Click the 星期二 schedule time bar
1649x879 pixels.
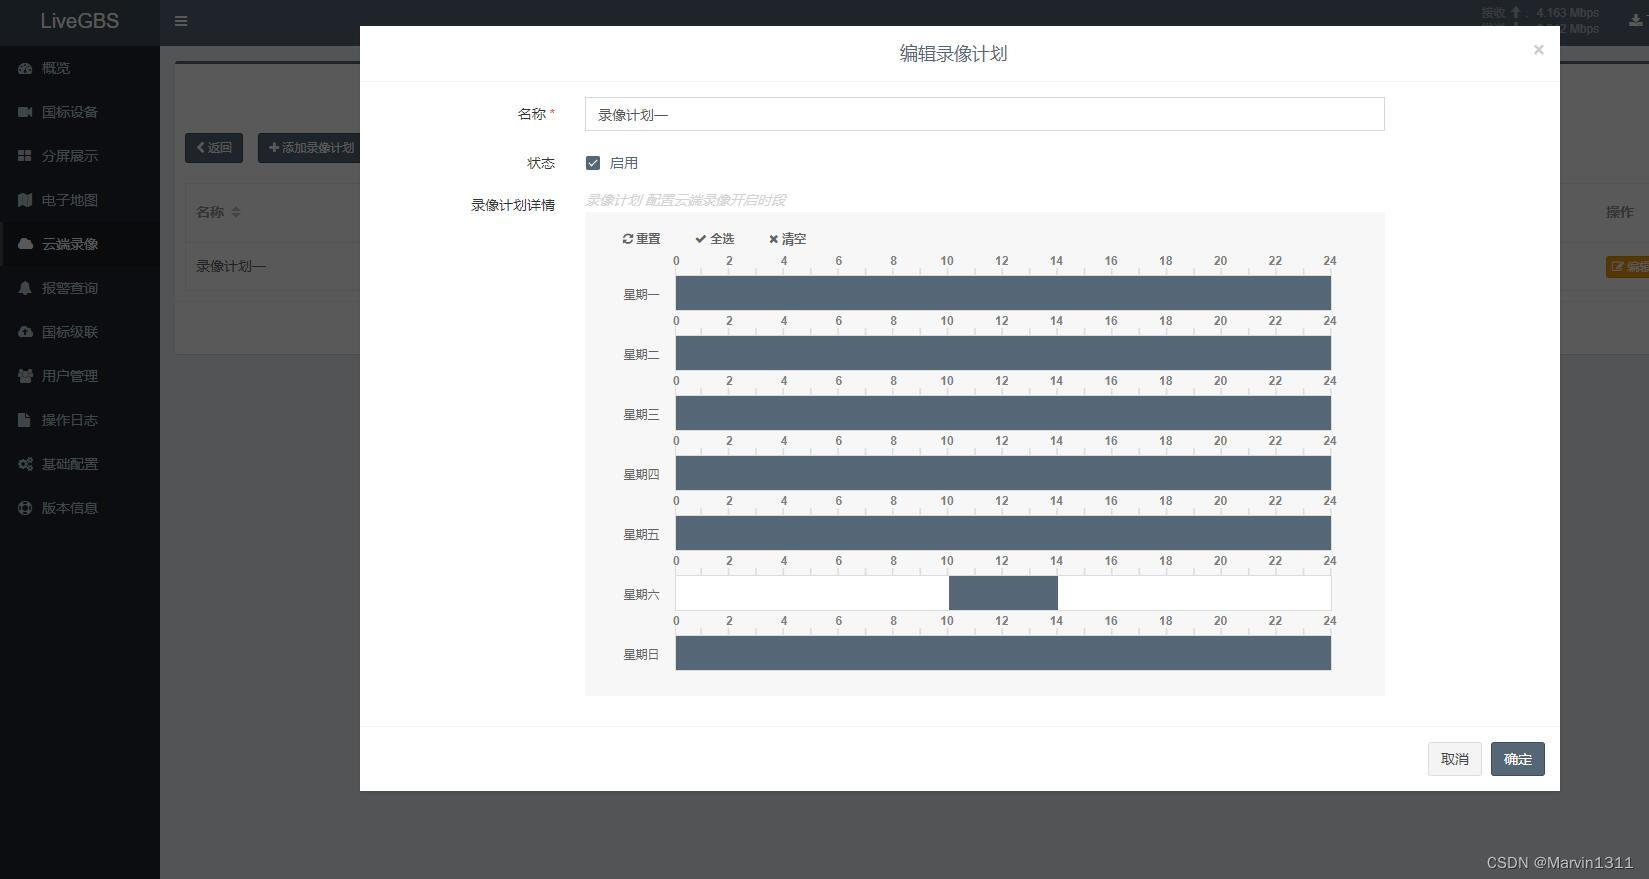[x=1003, y=353]
